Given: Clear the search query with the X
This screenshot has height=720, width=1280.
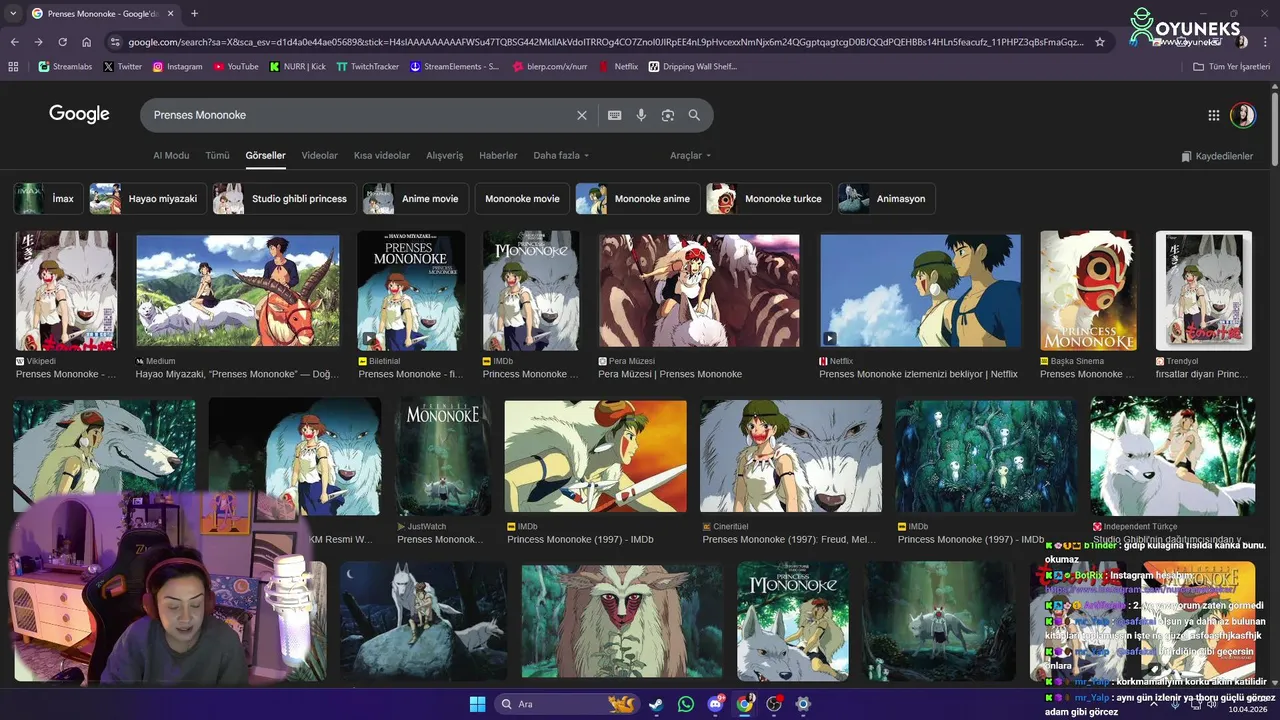Looking at the screenshot, I should (582, 115).
